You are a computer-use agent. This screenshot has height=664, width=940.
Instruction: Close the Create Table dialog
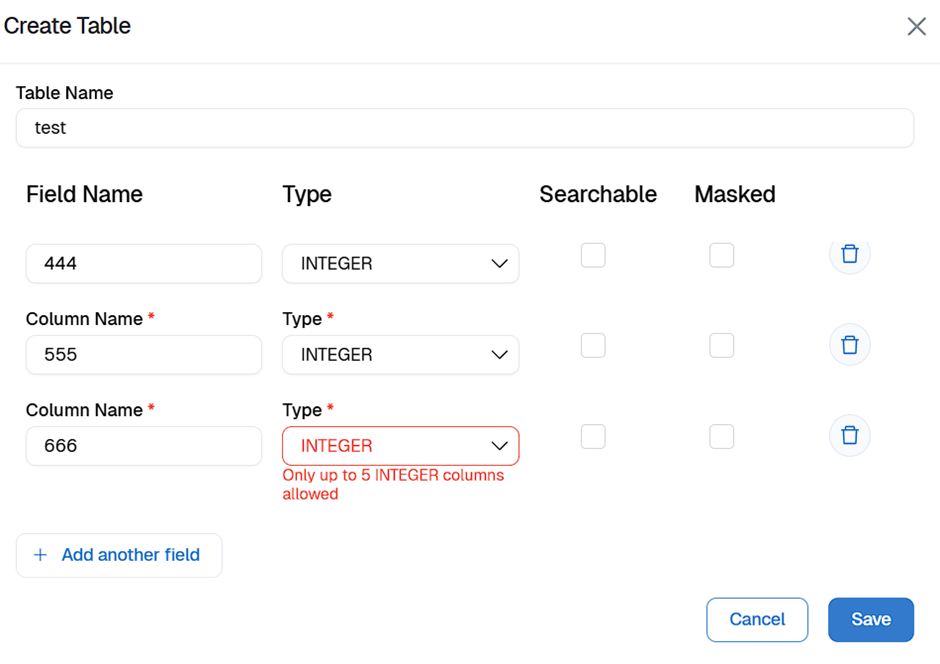click(916, 27)
